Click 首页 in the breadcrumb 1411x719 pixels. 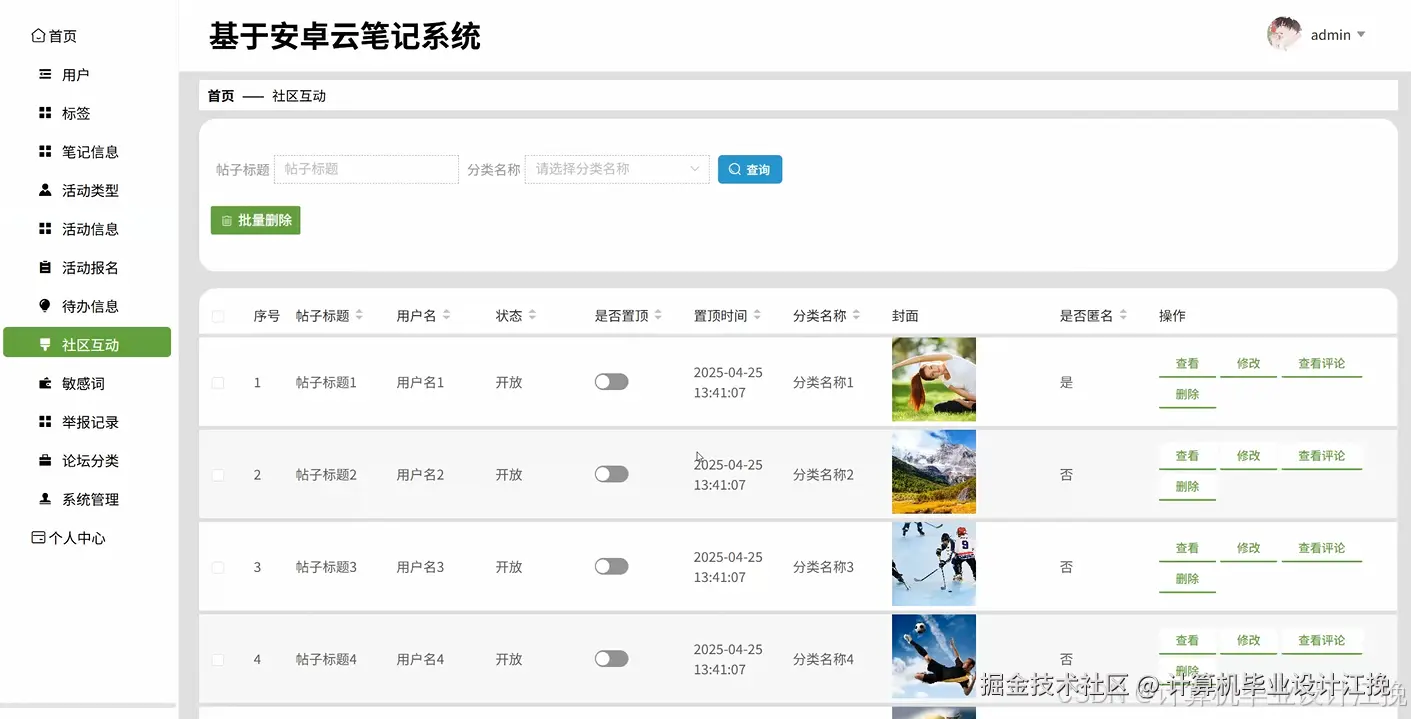click(x=221, y=96)
